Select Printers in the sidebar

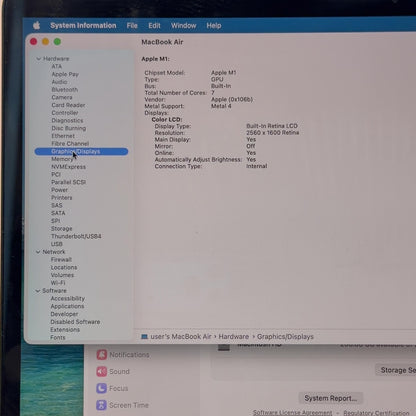click(x=62, y=198)
